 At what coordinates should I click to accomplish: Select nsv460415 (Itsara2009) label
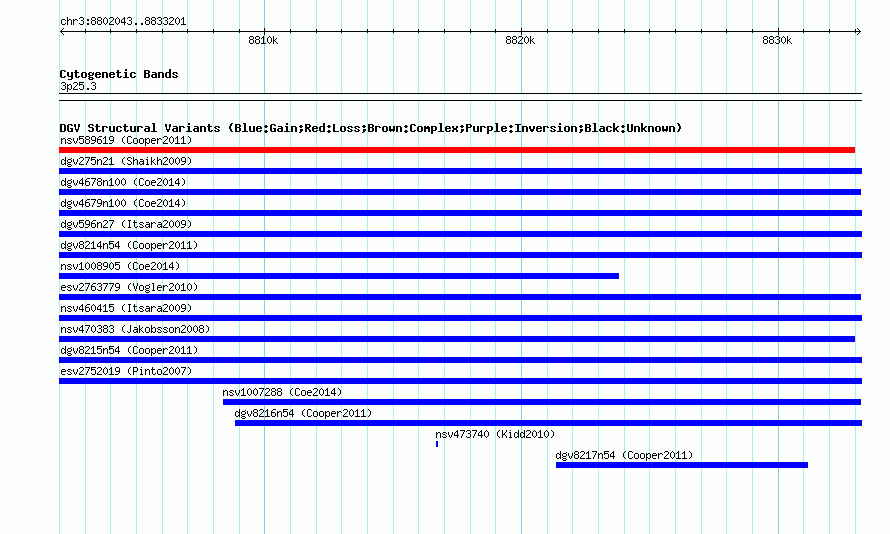[x=126, y=308]
